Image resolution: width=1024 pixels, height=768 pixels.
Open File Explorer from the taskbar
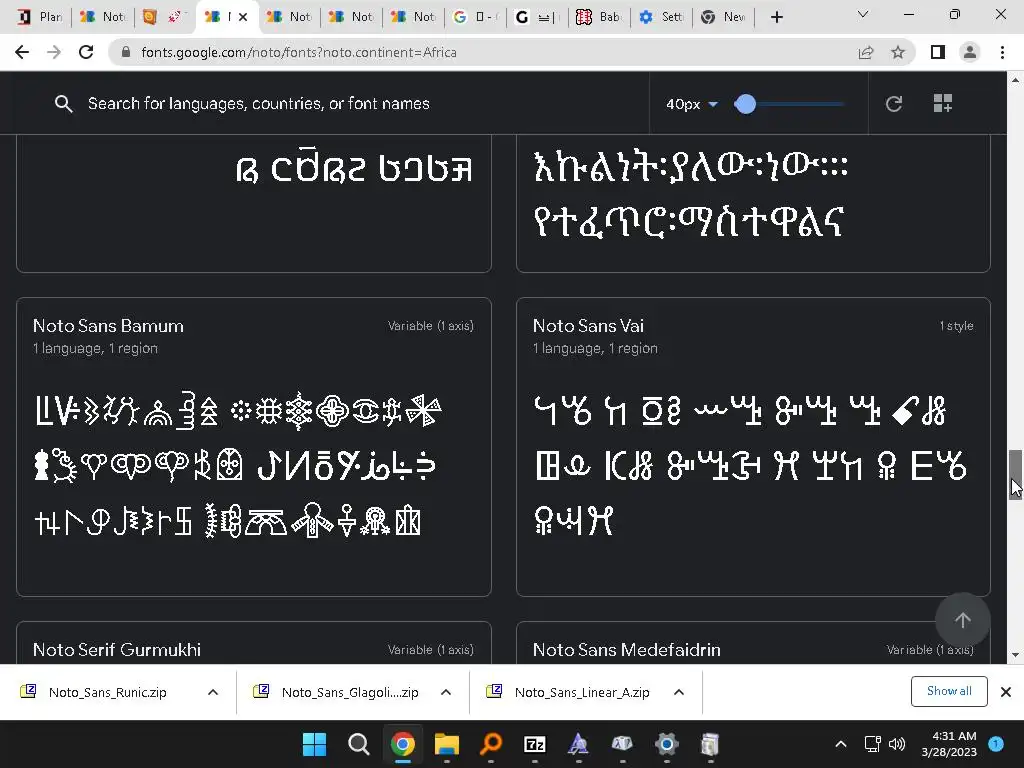(x=447, y=744)
